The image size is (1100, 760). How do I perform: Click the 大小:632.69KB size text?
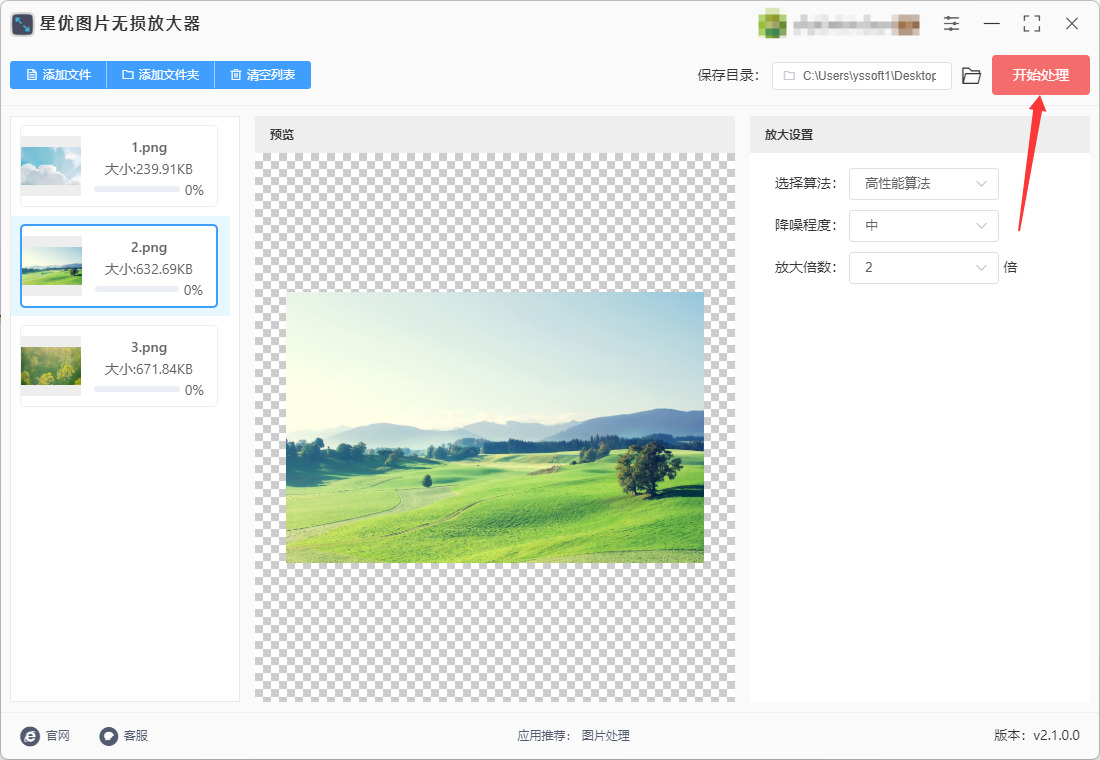click(x=149, y=269)
